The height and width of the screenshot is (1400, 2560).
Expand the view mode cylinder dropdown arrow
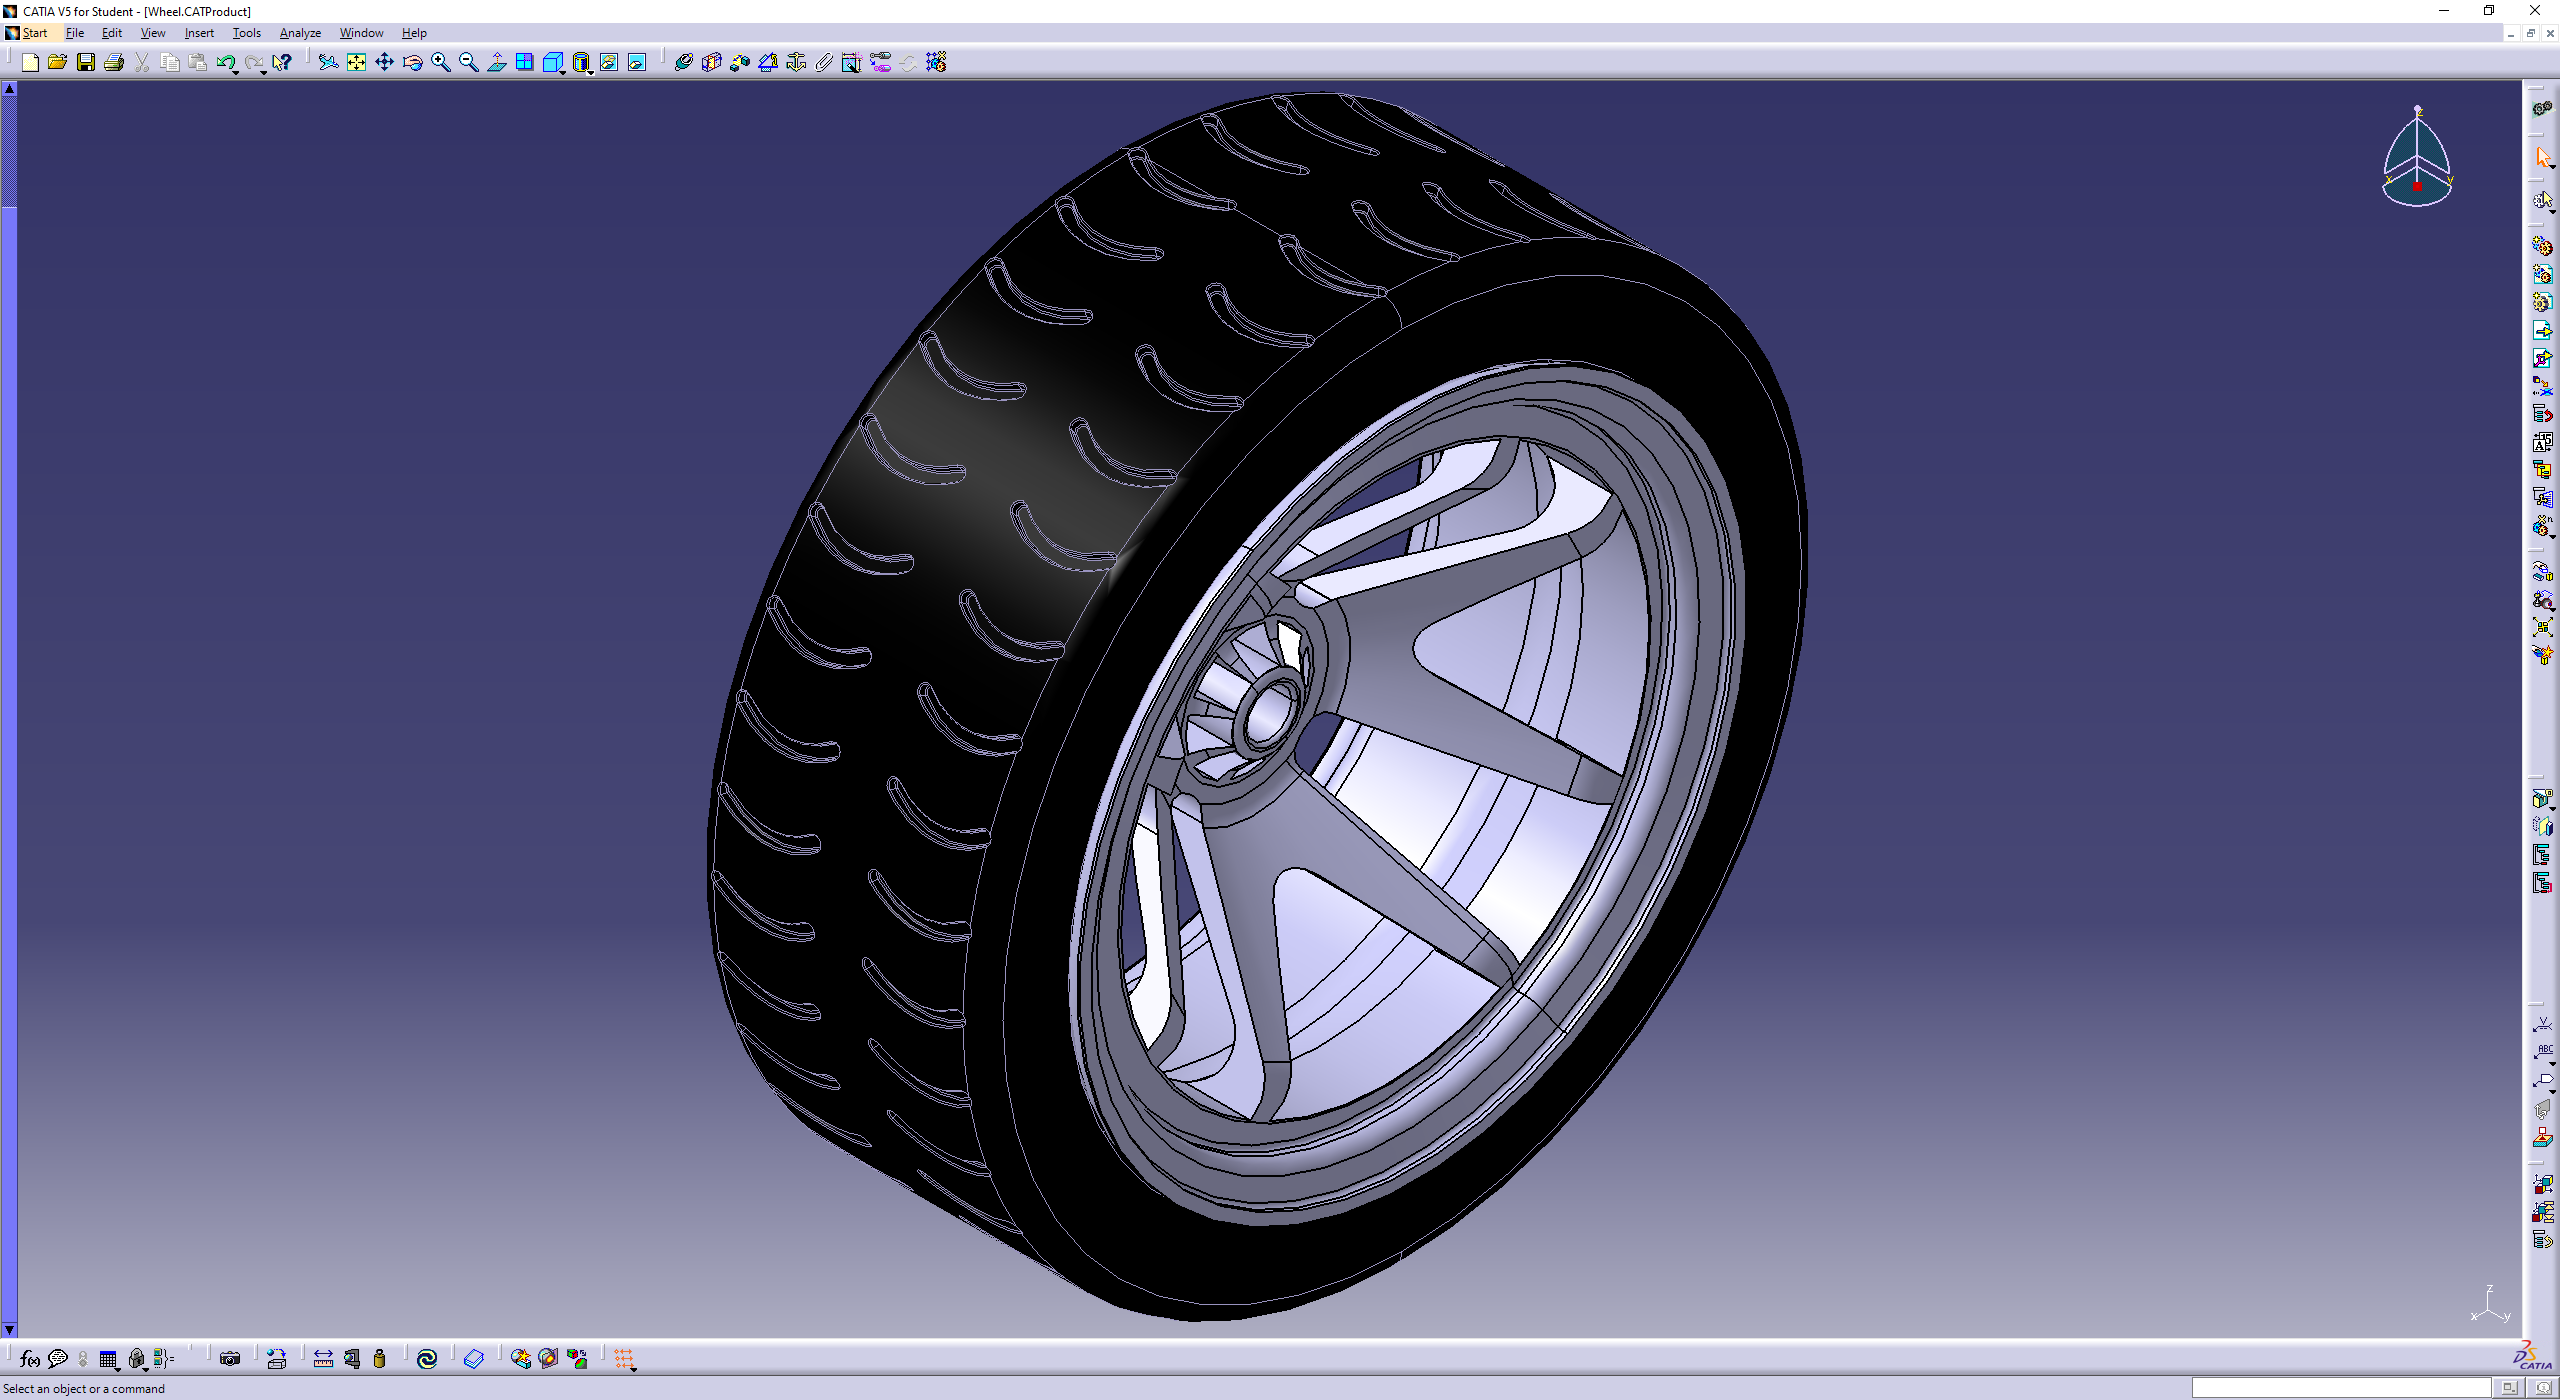pyautogui.click(x=591, y=72)
